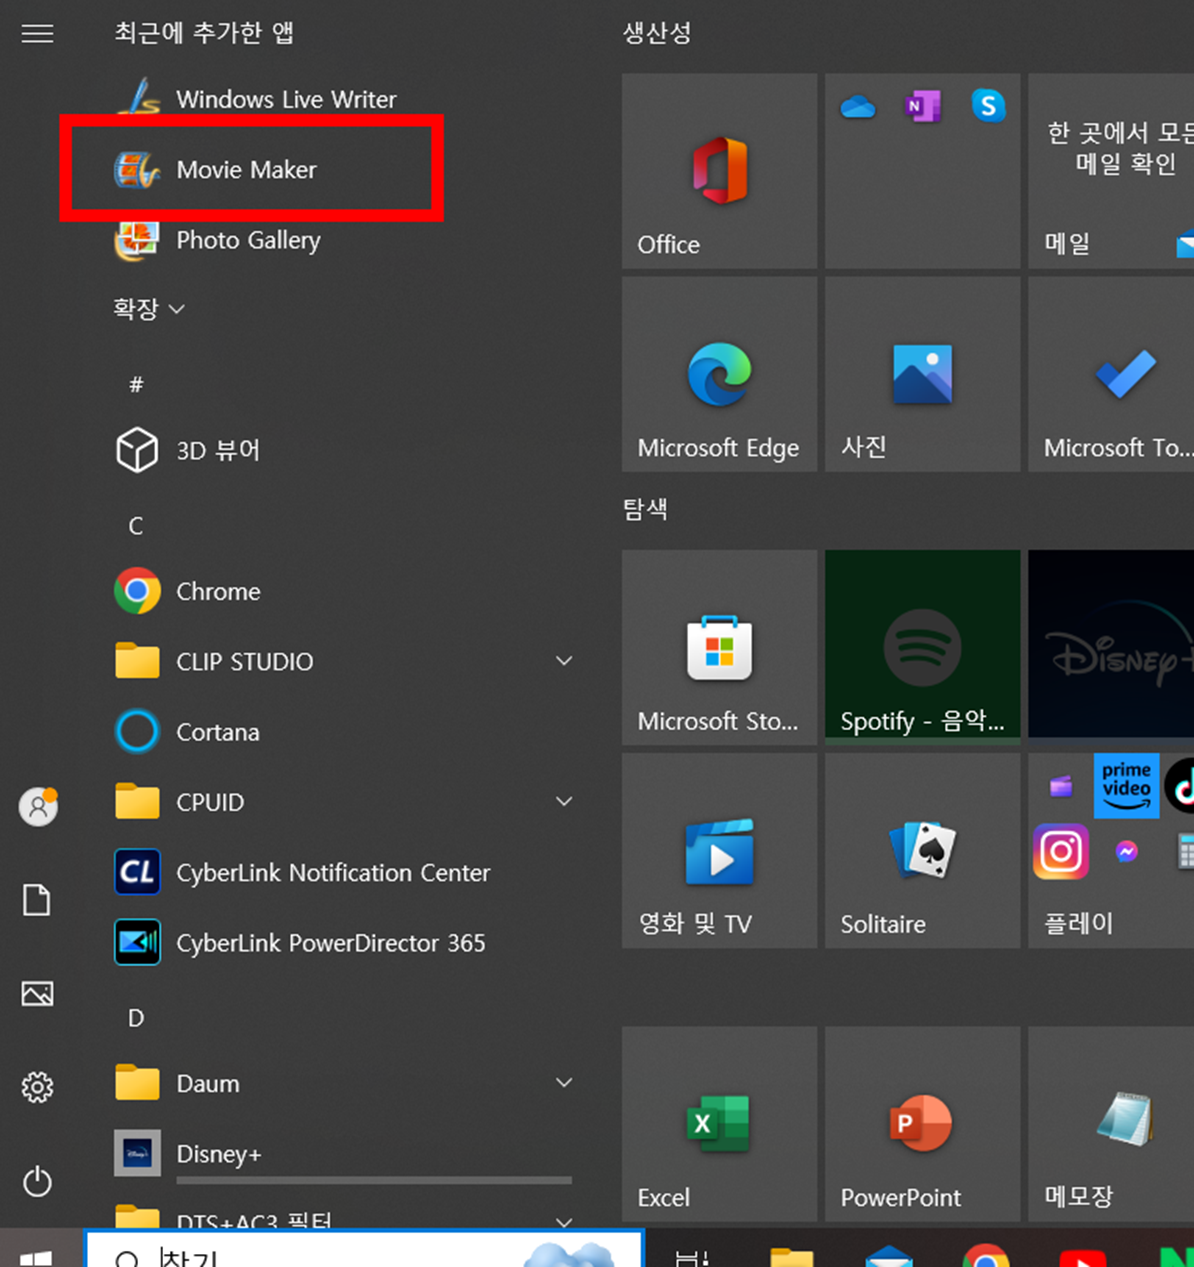Click the # letter header

[x=136, y=385]
